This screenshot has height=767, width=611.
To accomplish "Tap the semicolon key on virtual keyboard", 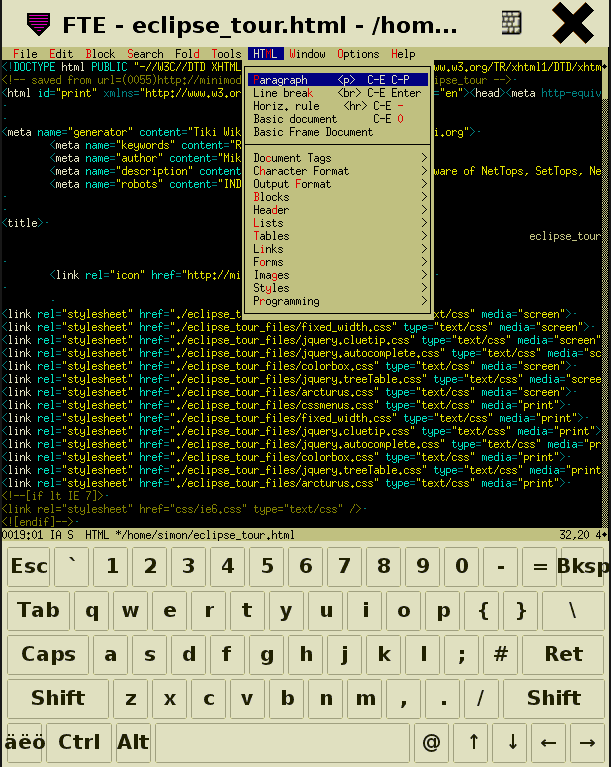I will (461, 654).
